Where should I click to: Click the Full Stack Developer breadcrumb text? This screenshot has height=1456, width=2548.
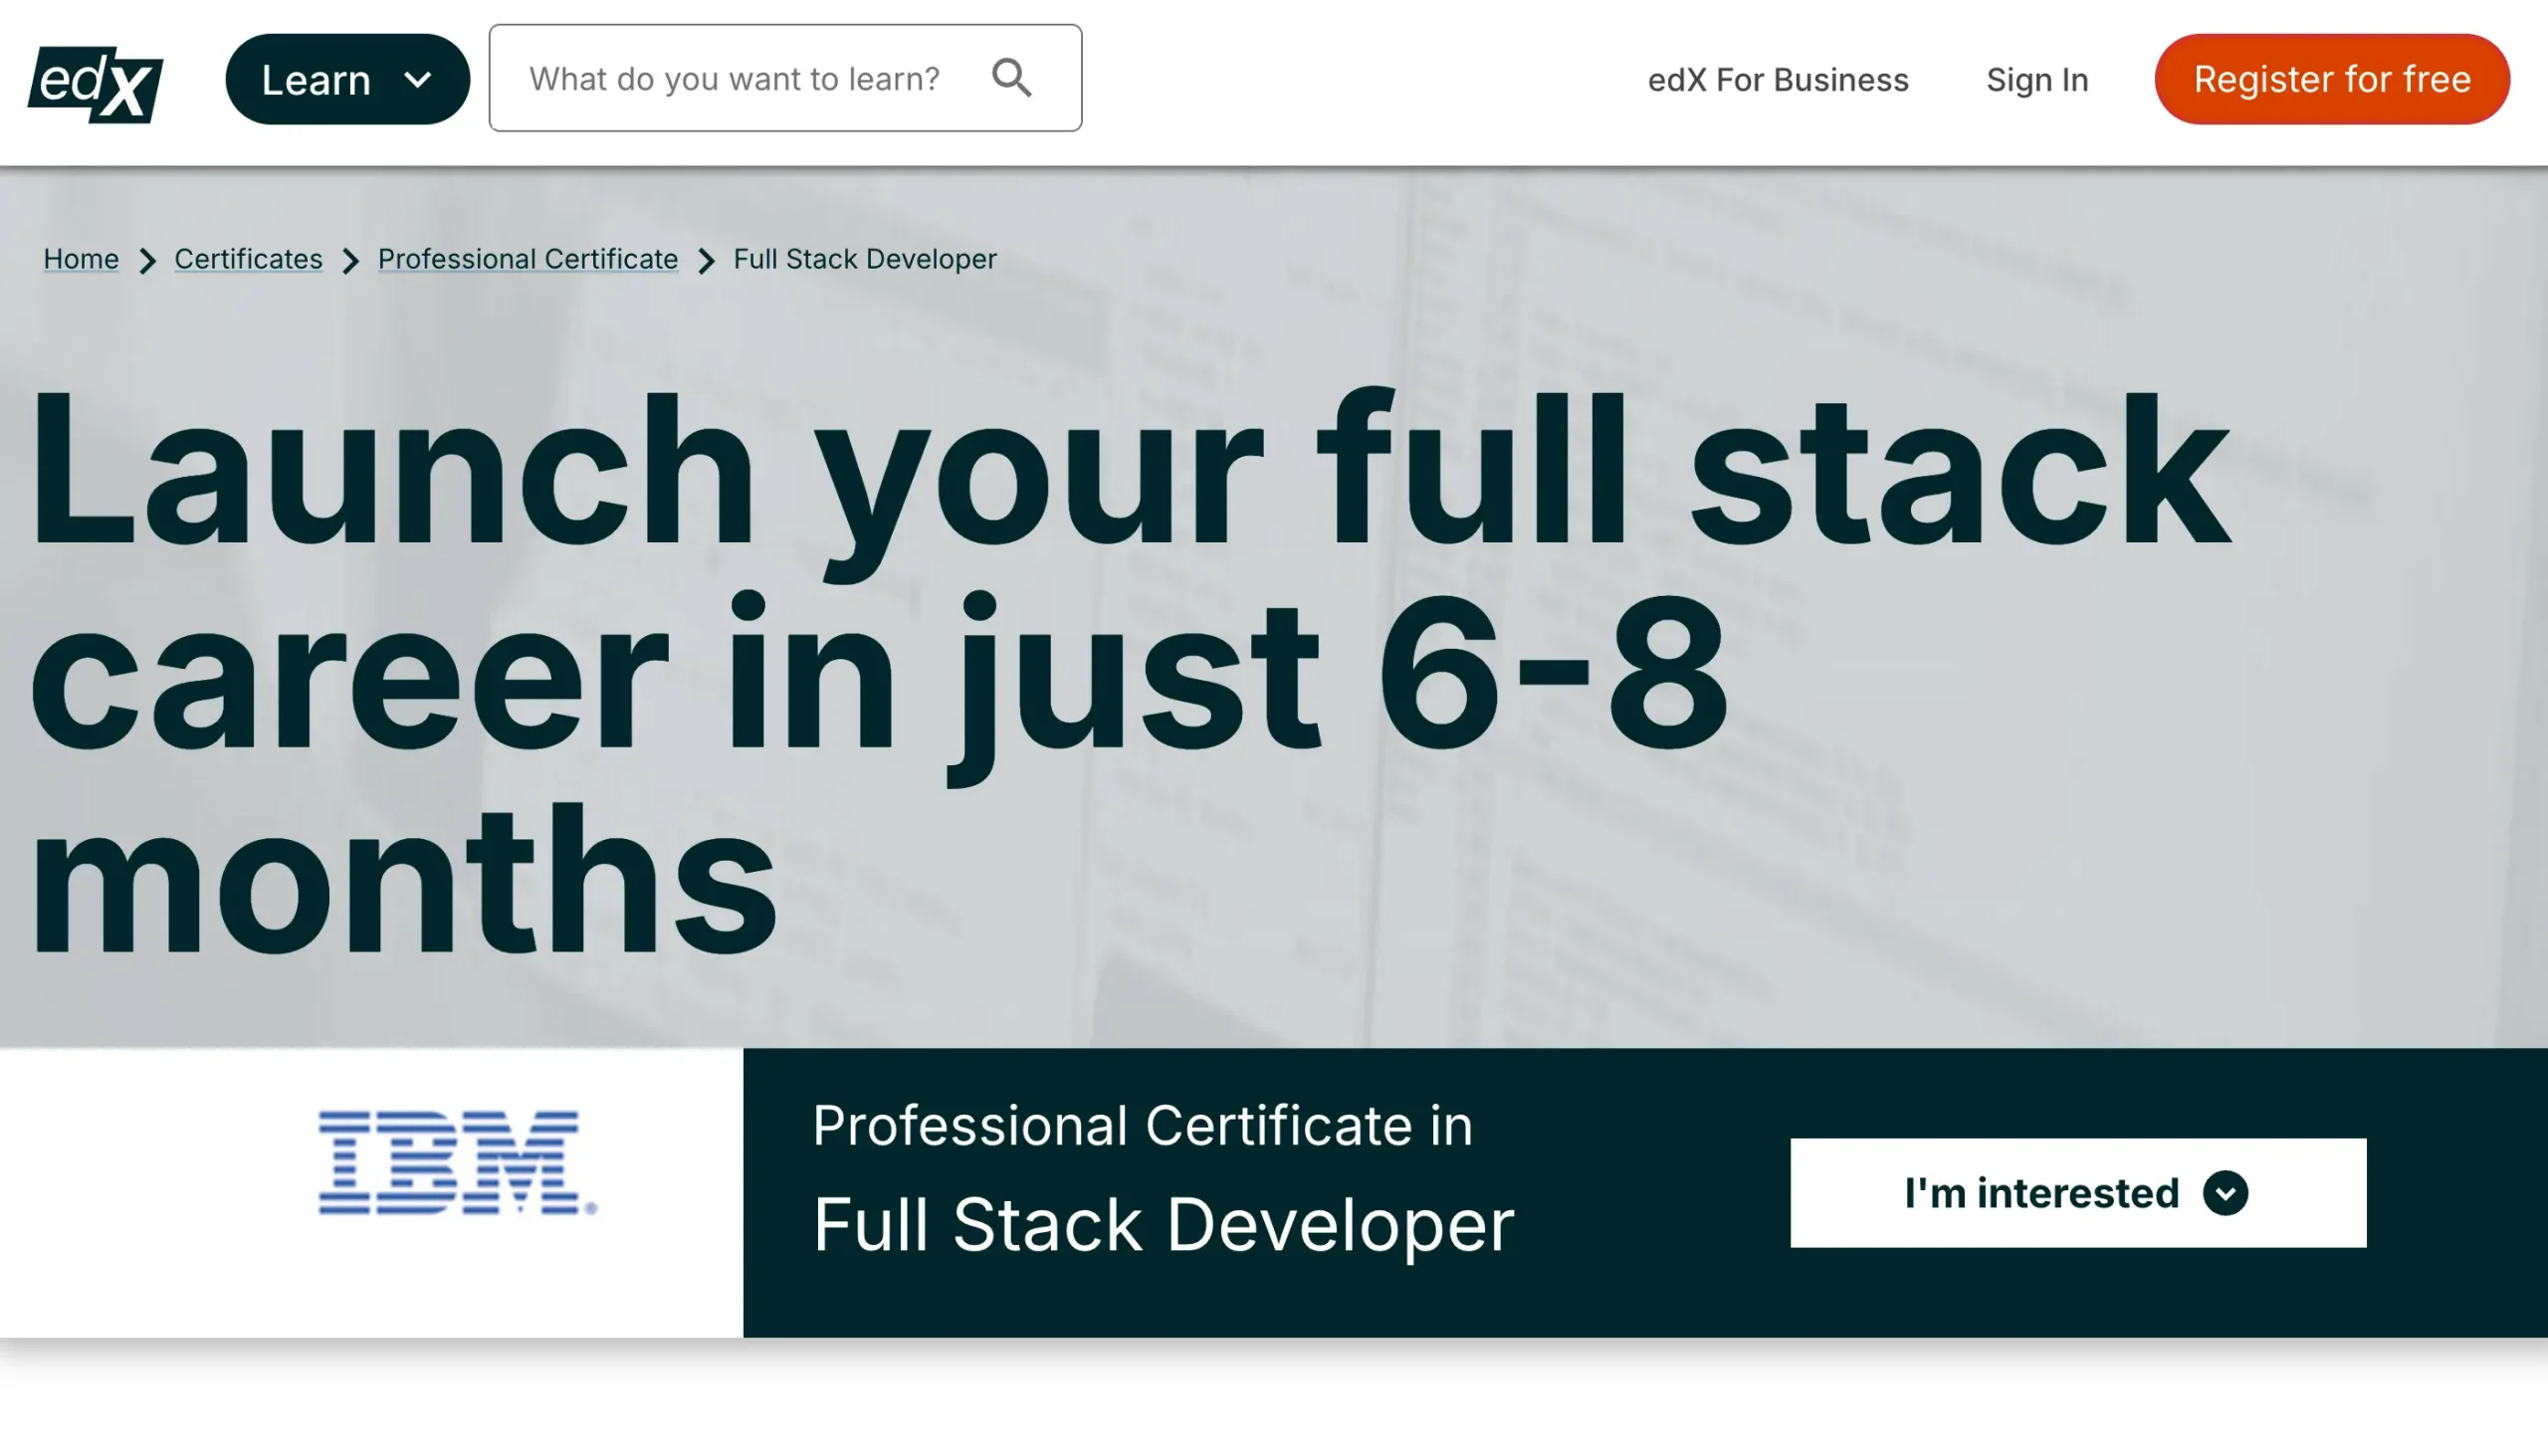[x=864, y=259]
